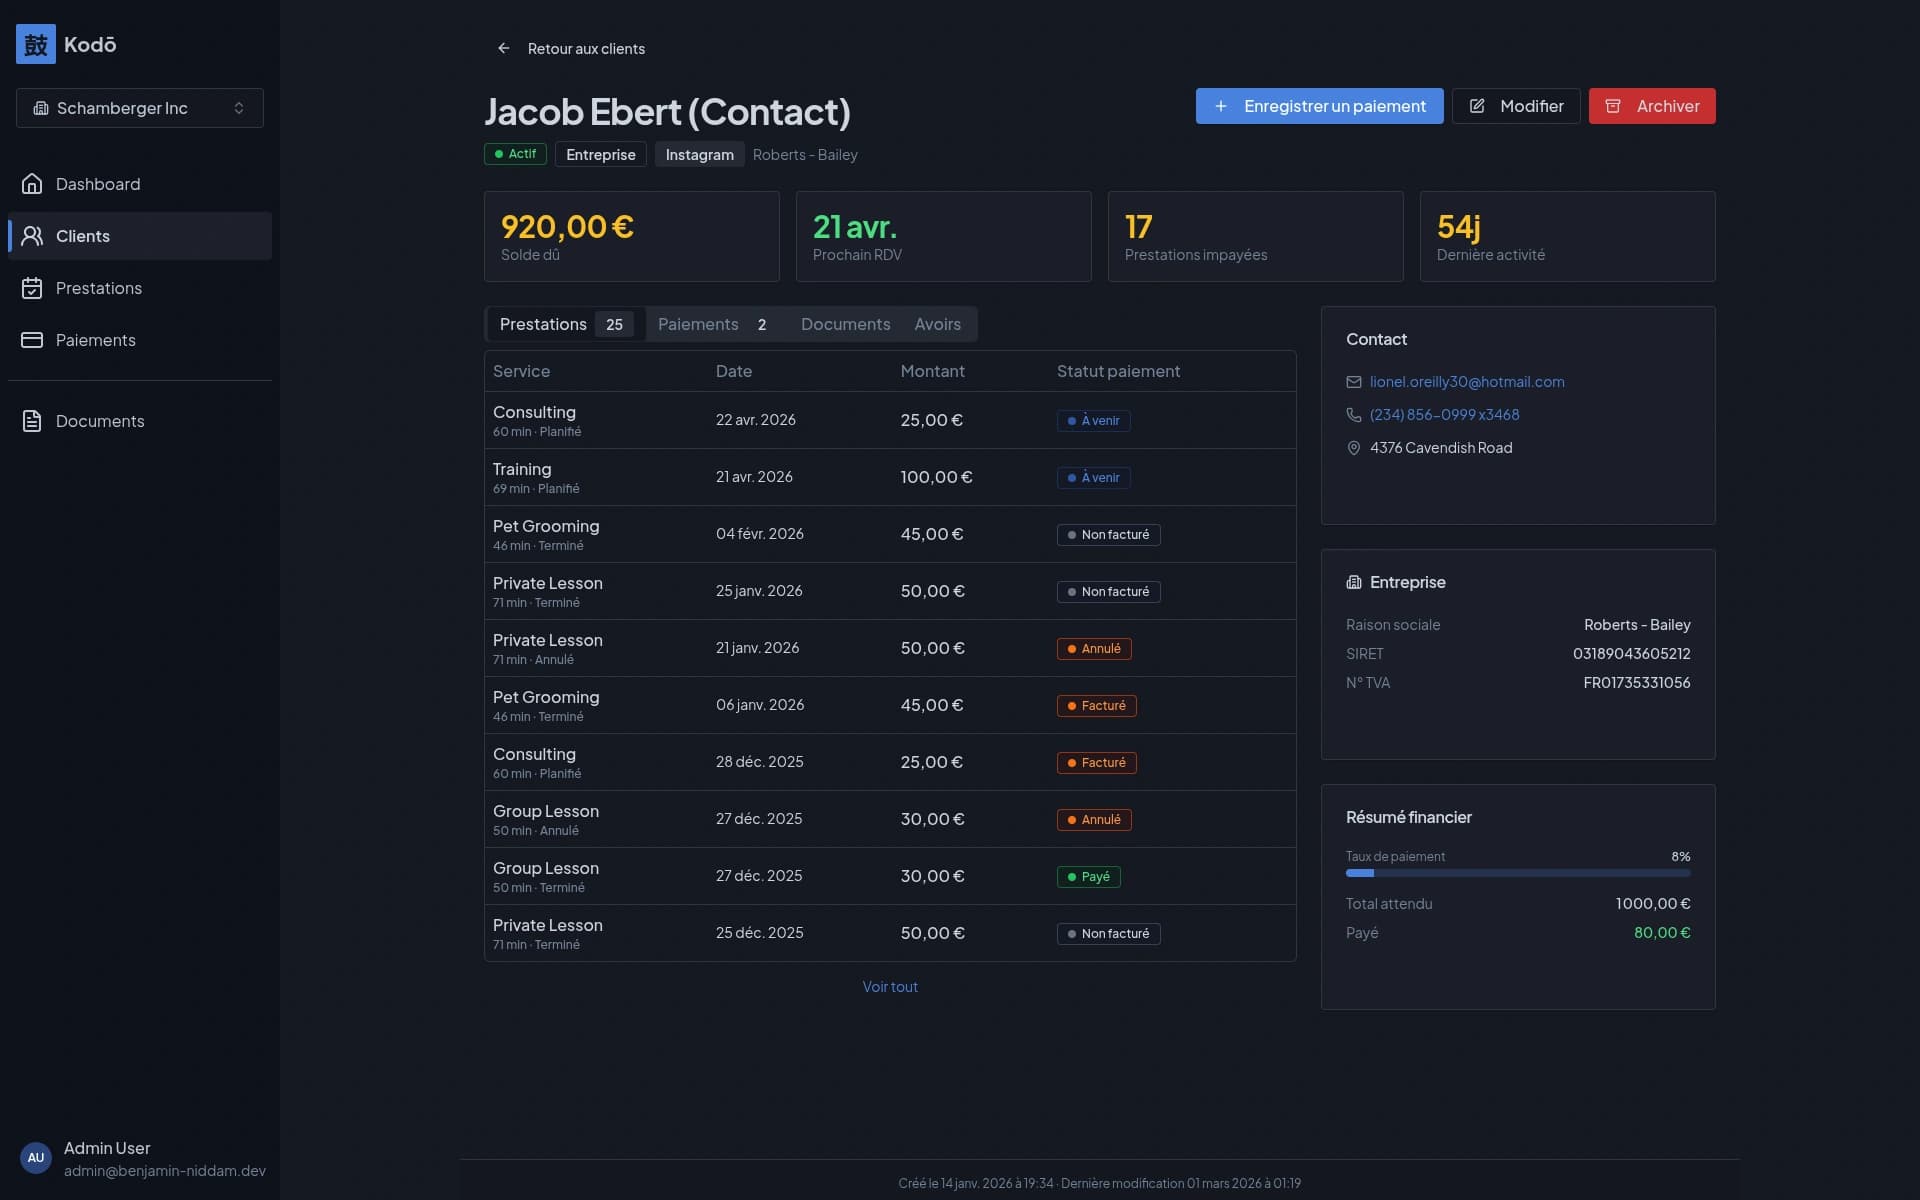
Task: Click the Kodō drum logo icon
Action: (x=36, y=44)
